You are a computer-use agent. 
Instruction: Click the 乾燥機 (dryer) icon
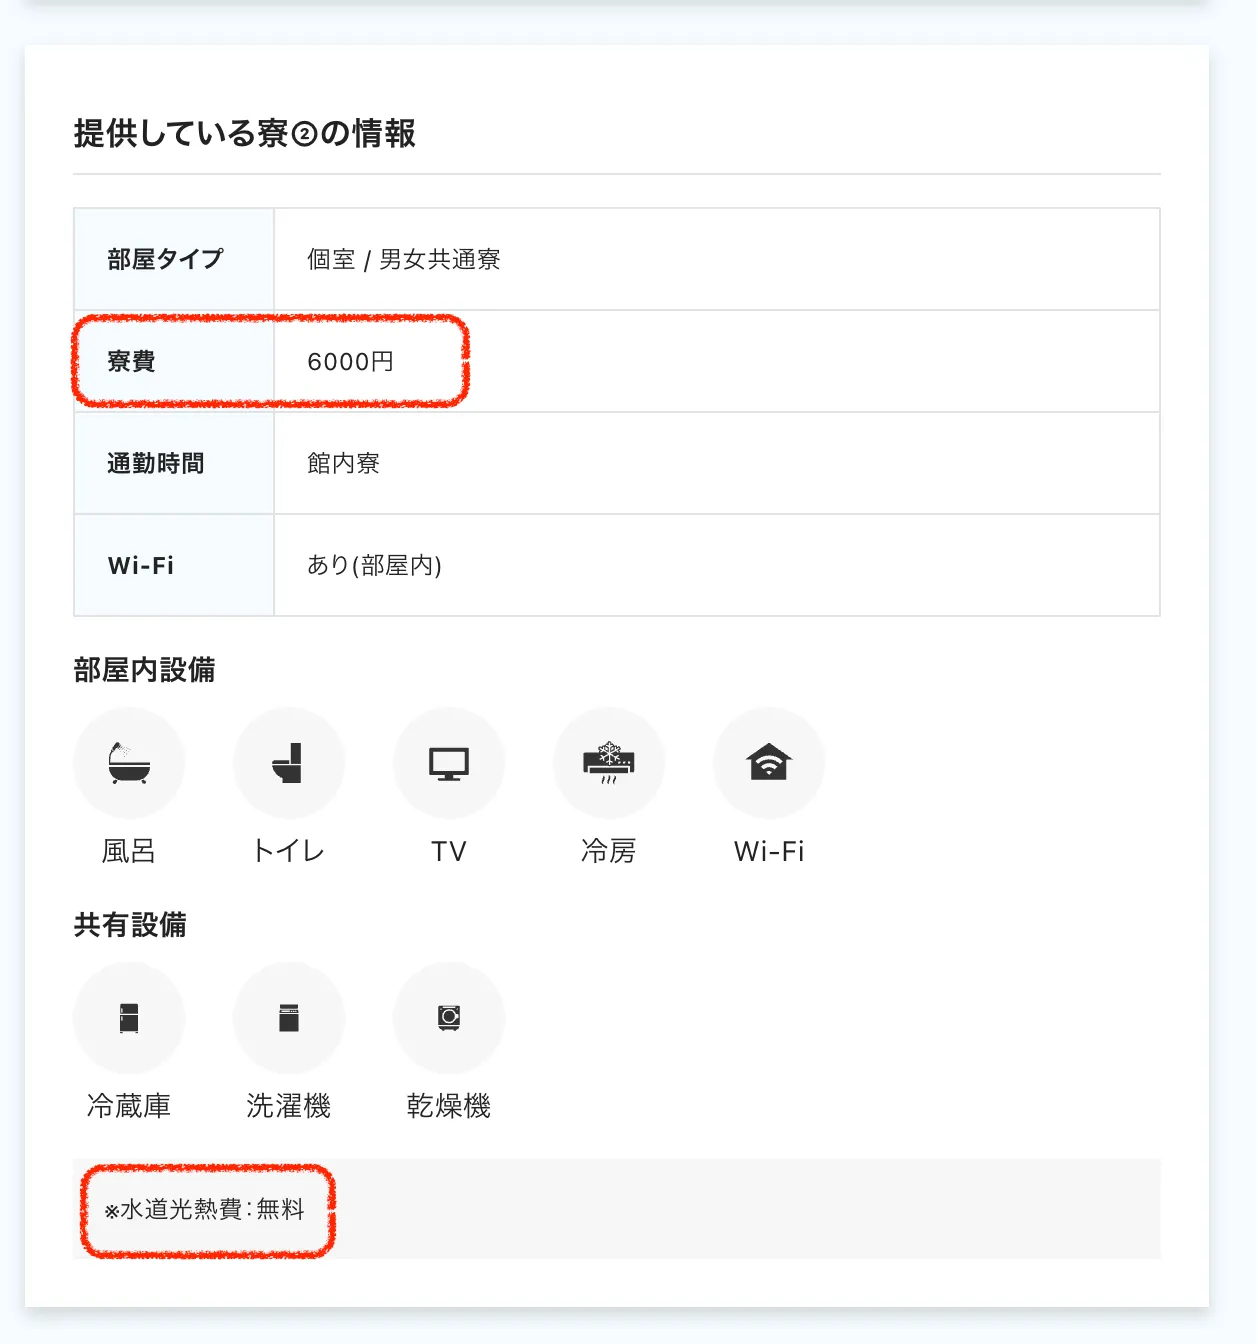click(x=449, y=1017)
